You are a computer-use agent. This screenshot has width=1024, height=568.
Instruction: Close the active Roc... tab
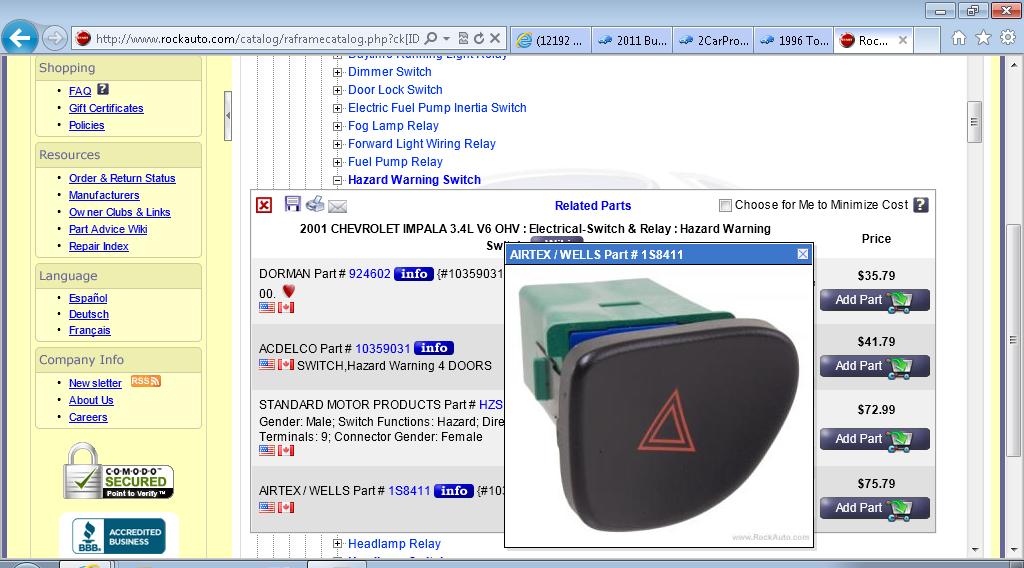point(903,40)
